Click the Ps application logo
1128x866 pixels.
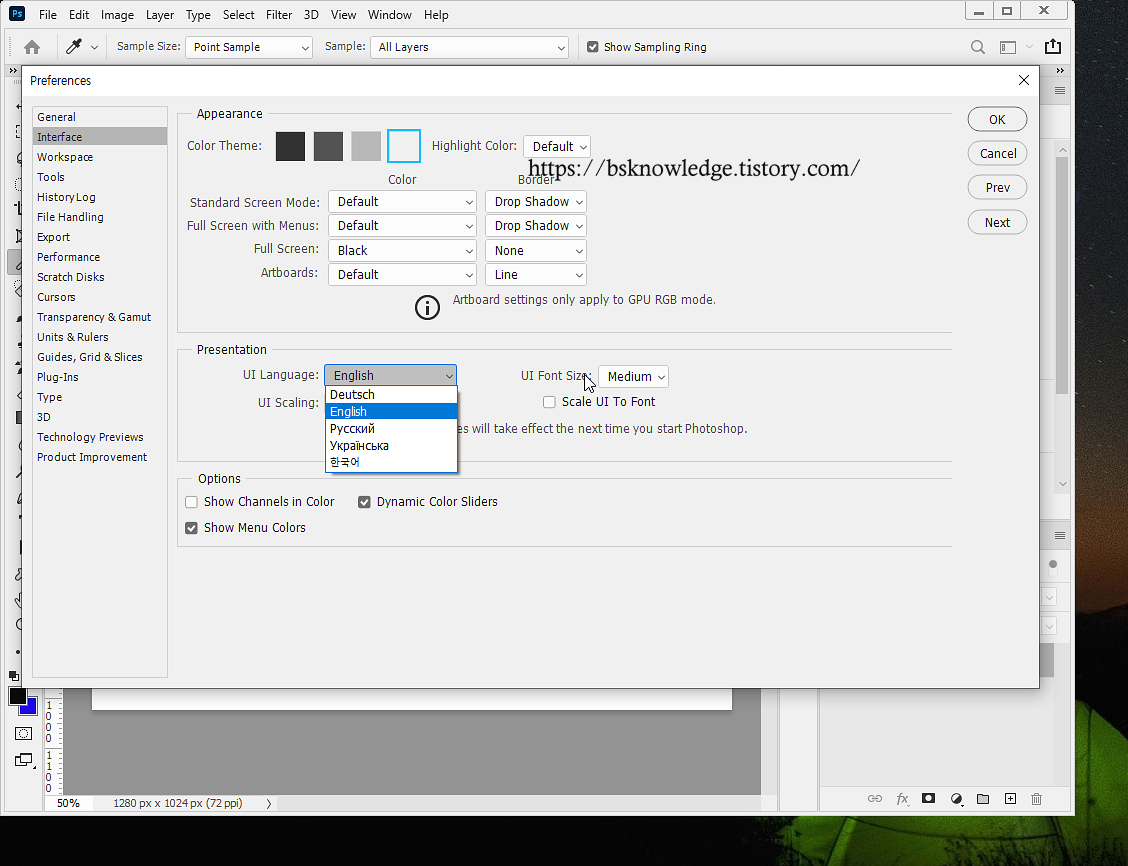(x=17, y=14)
